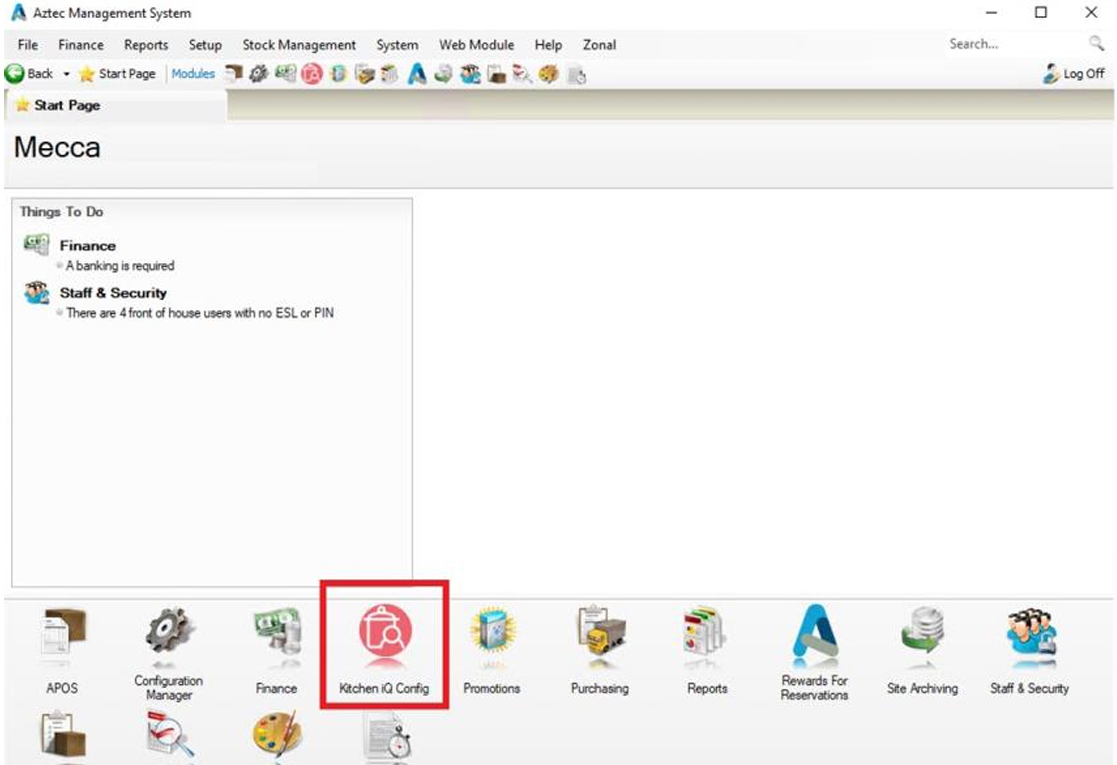Image resolution: width=1117 pixels, height=765 pixels.
Task: Launch Rewards For Reservations module
Action: point(814,636)
